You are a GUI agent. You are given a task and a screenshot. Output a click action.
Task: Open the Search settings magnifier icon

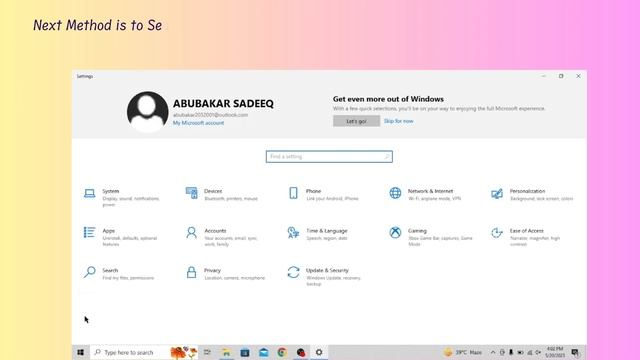tap(89, 272)
